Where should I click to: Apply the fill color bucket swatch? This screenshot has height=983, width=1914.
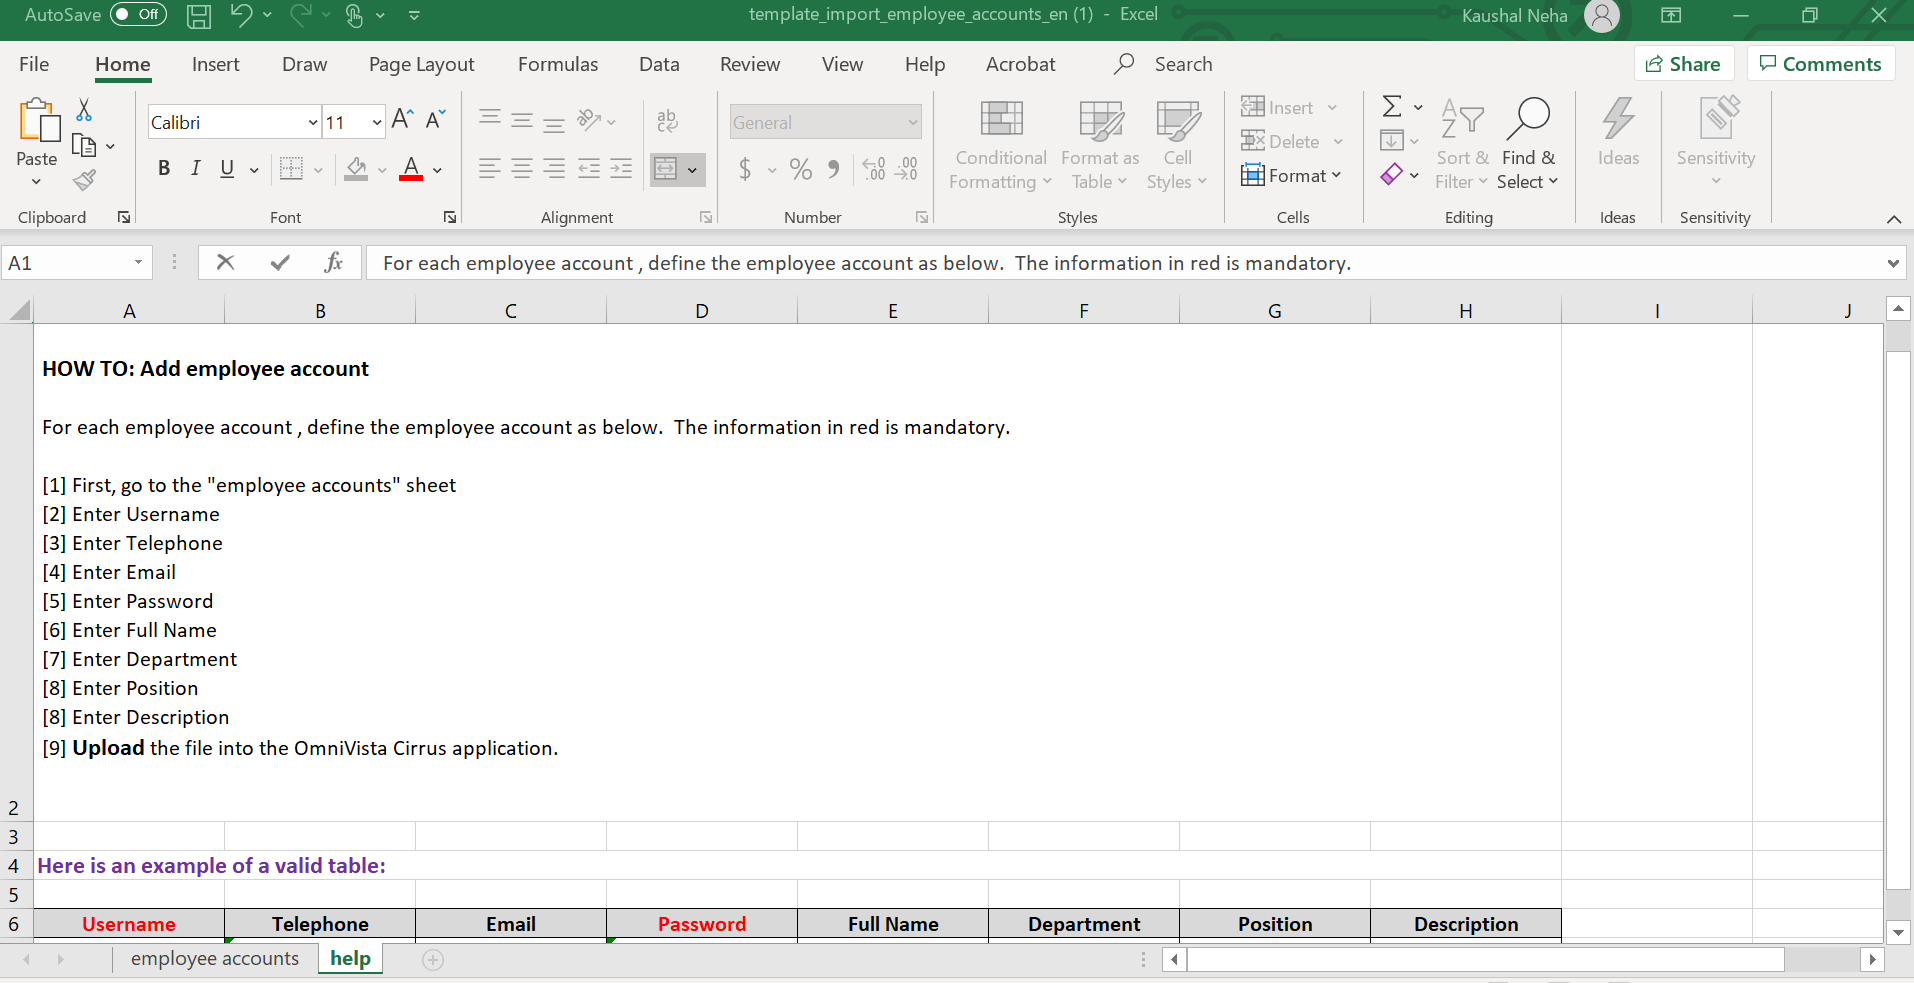click(x=356, y=168)
